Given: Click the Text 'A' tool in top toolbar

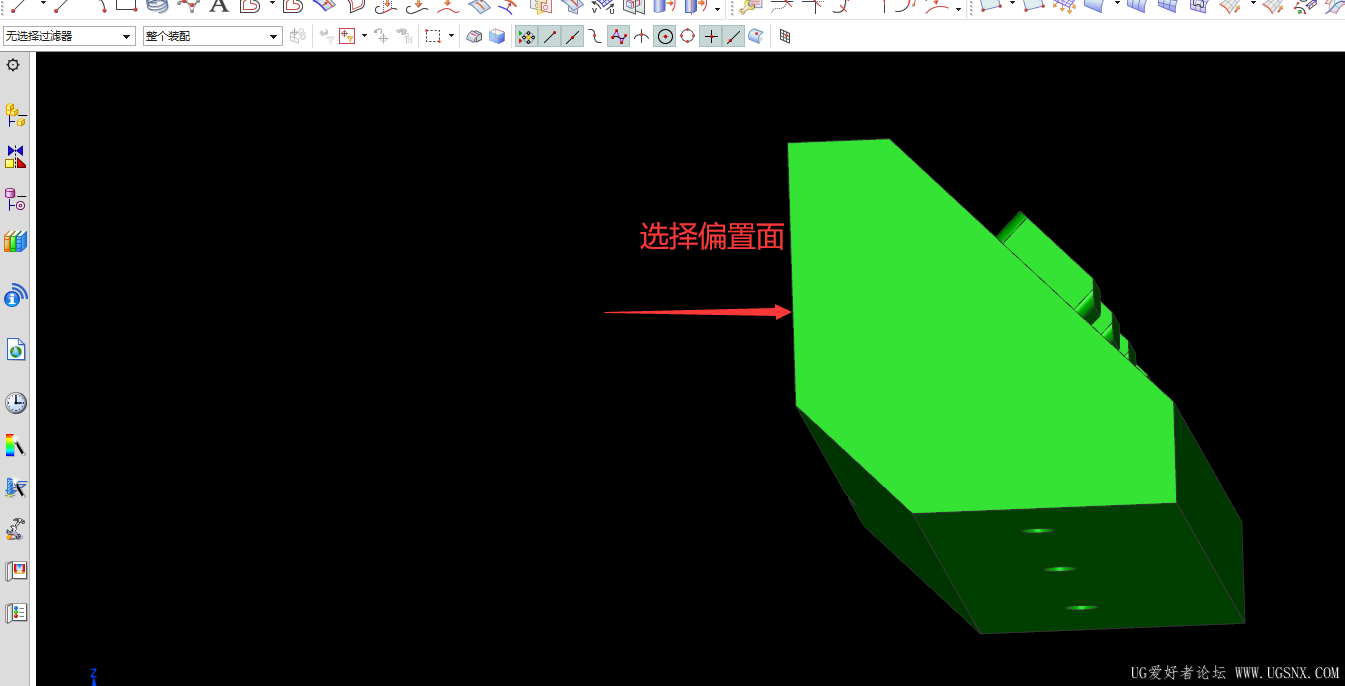Looking at the screenshot, I should click(218, 6).
